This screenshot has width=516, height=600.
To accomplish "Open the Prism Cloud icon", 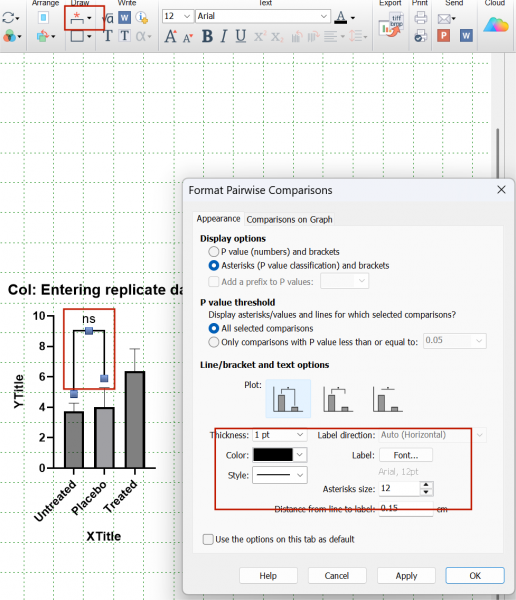I will pos(496,25).
